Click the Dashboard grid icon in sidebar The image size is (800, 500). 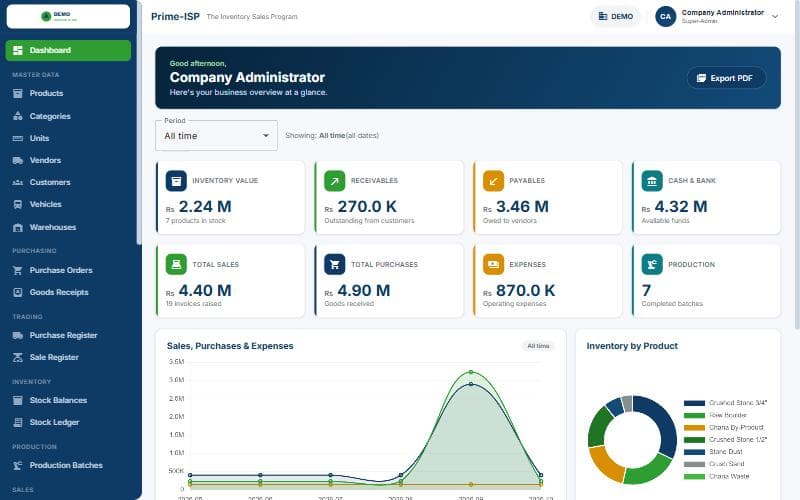point(18,50)
